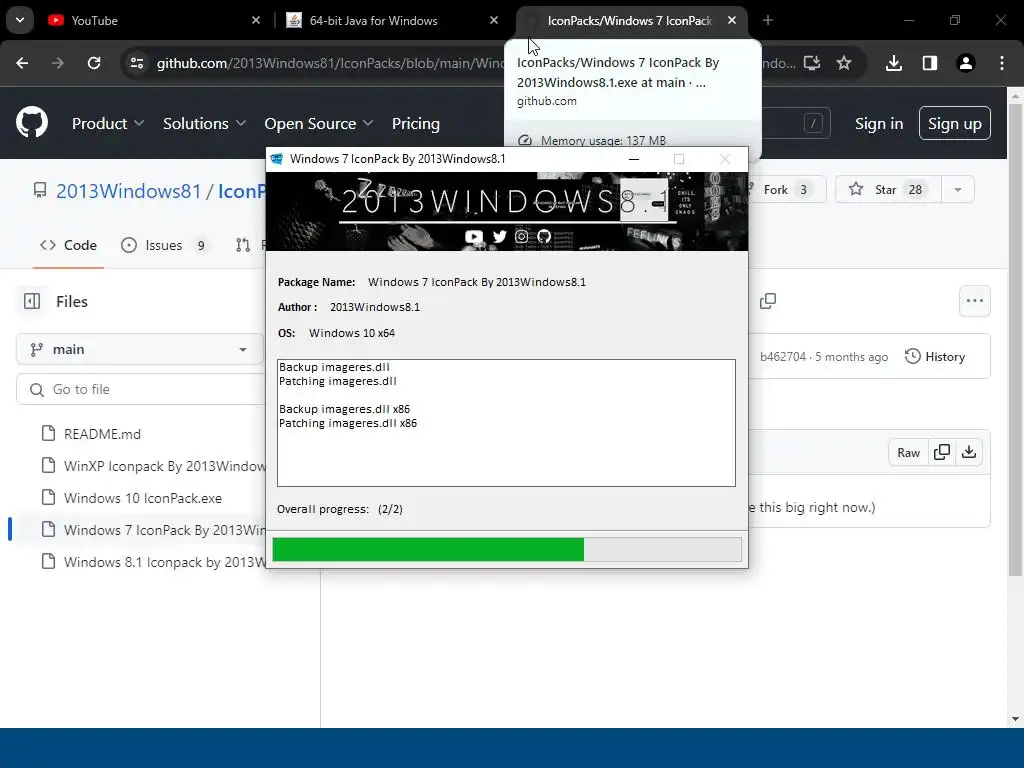Close the IconPacks GitHub tab

(x=732, y=20)
